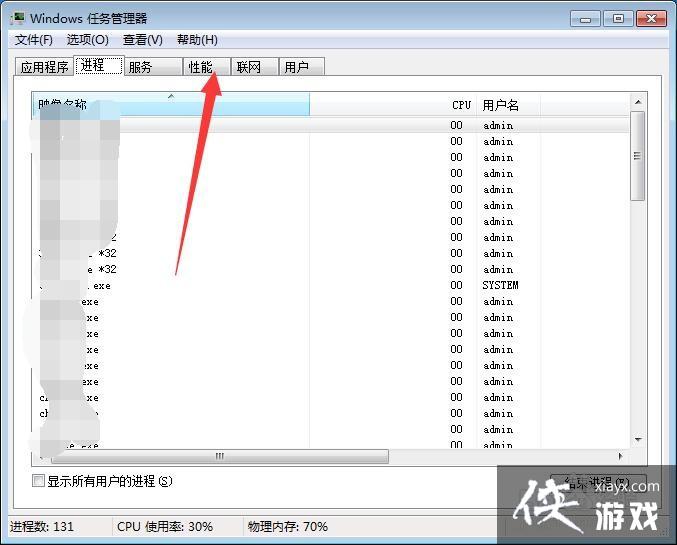Click the vertical scrollbar thumb
The image size is (677, 545).
(x=638, y=156)
